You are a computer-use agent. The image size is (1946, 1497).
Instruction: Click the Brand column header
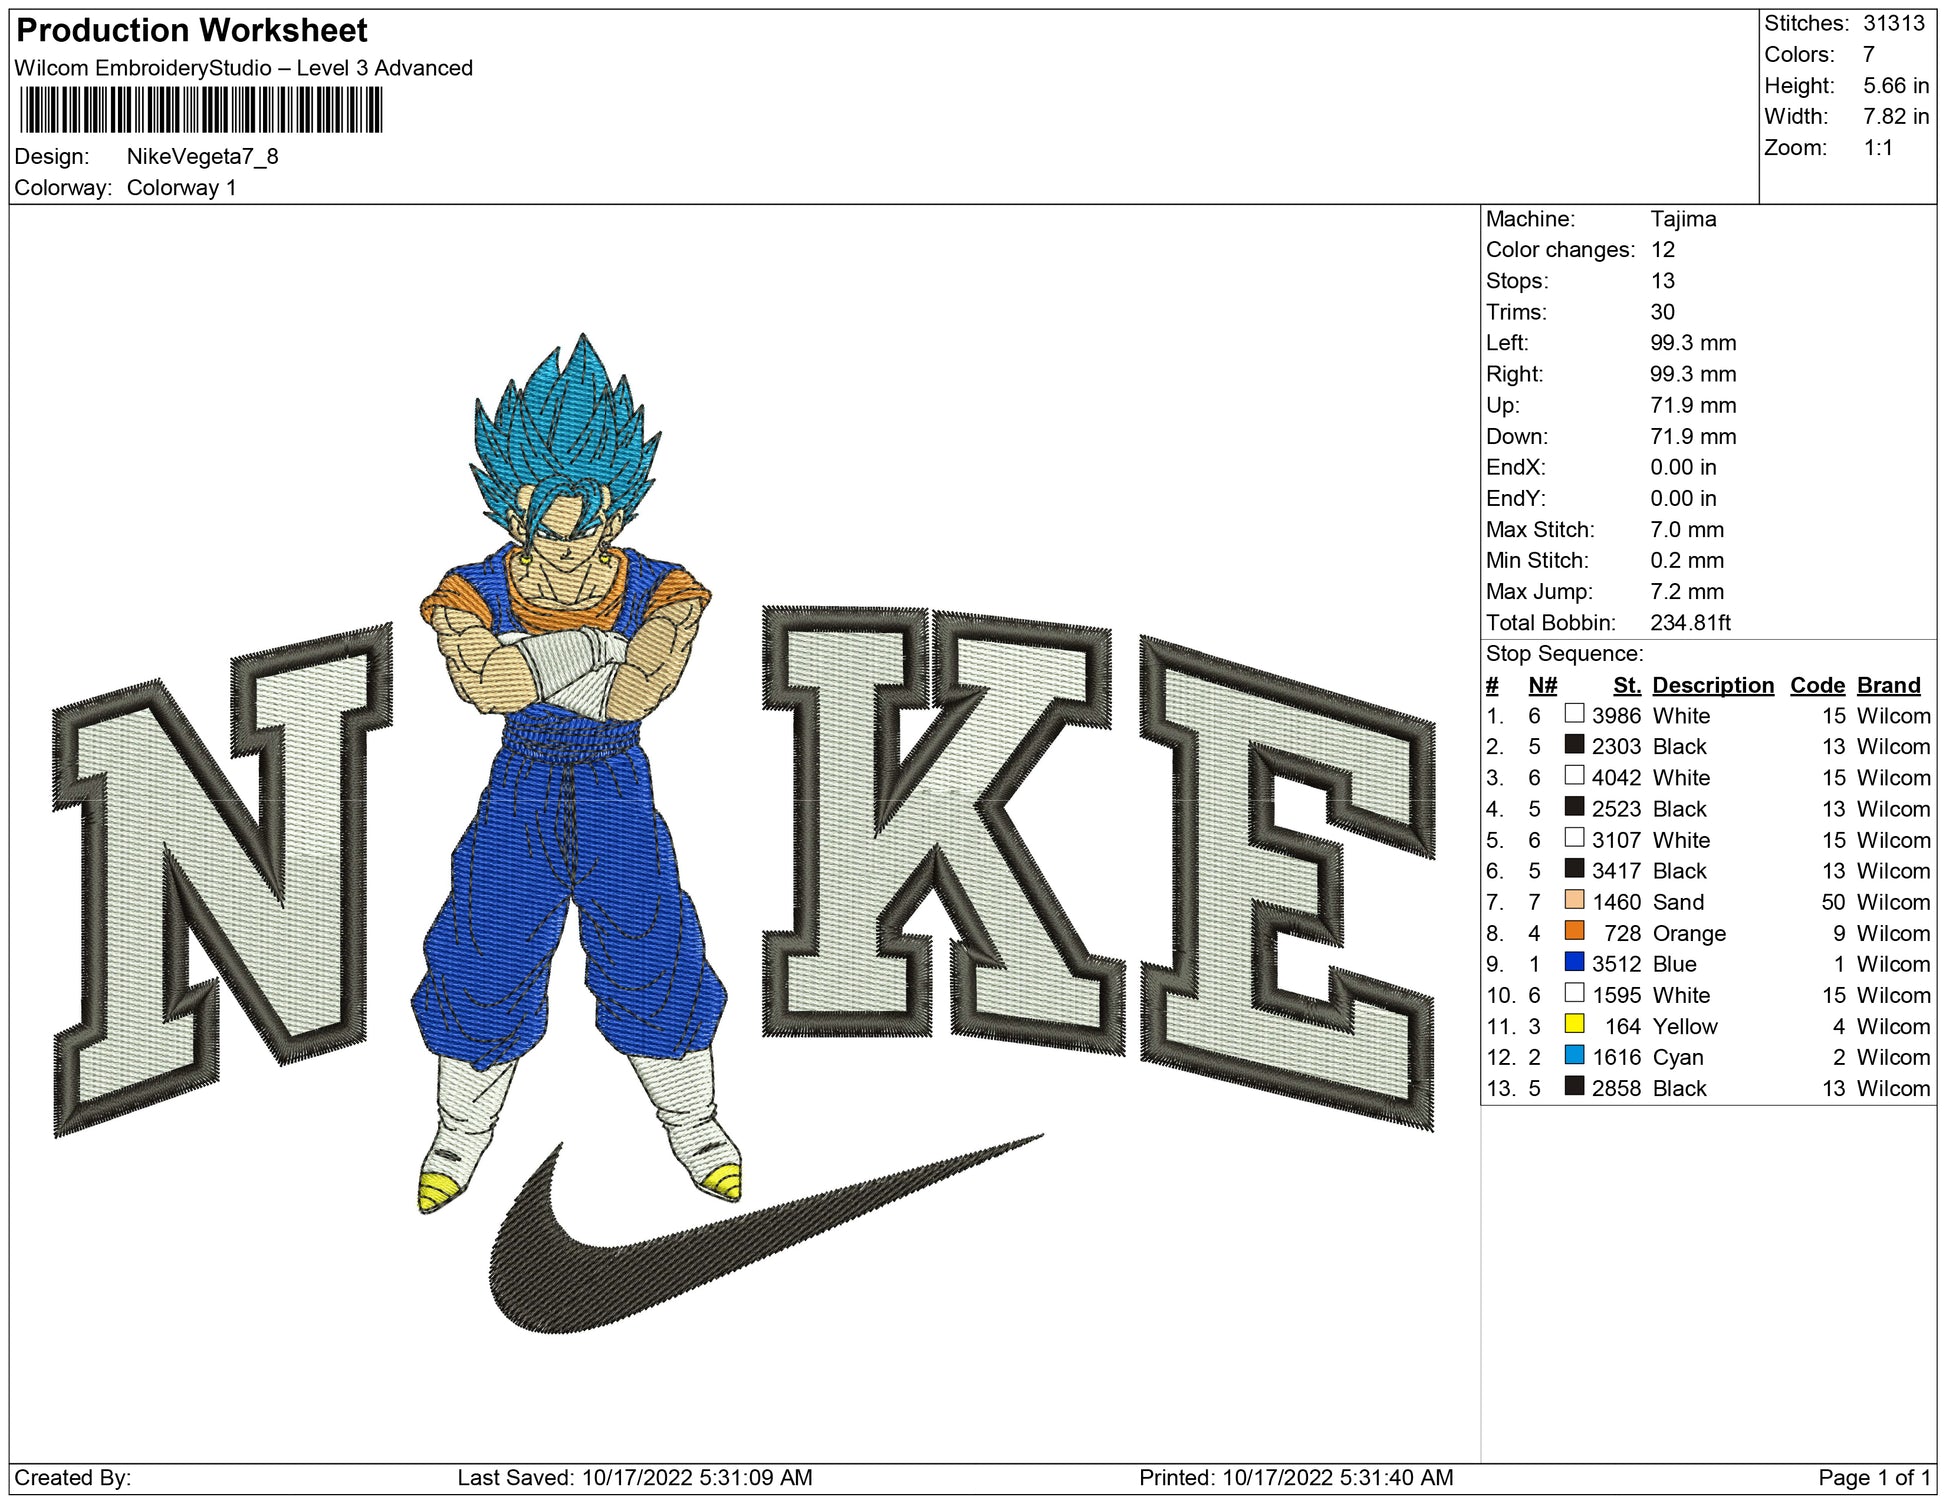pyautogui.click(x=1888, y=685)
